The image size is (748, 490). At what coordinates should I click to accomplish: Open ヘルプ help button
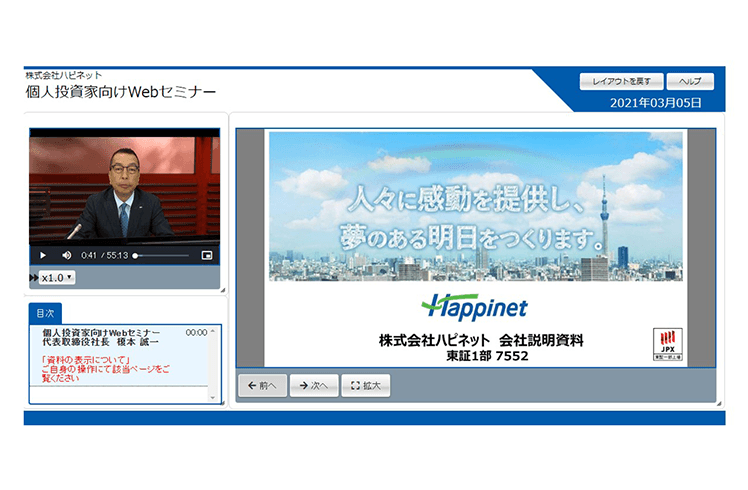(x=690, y=81)
